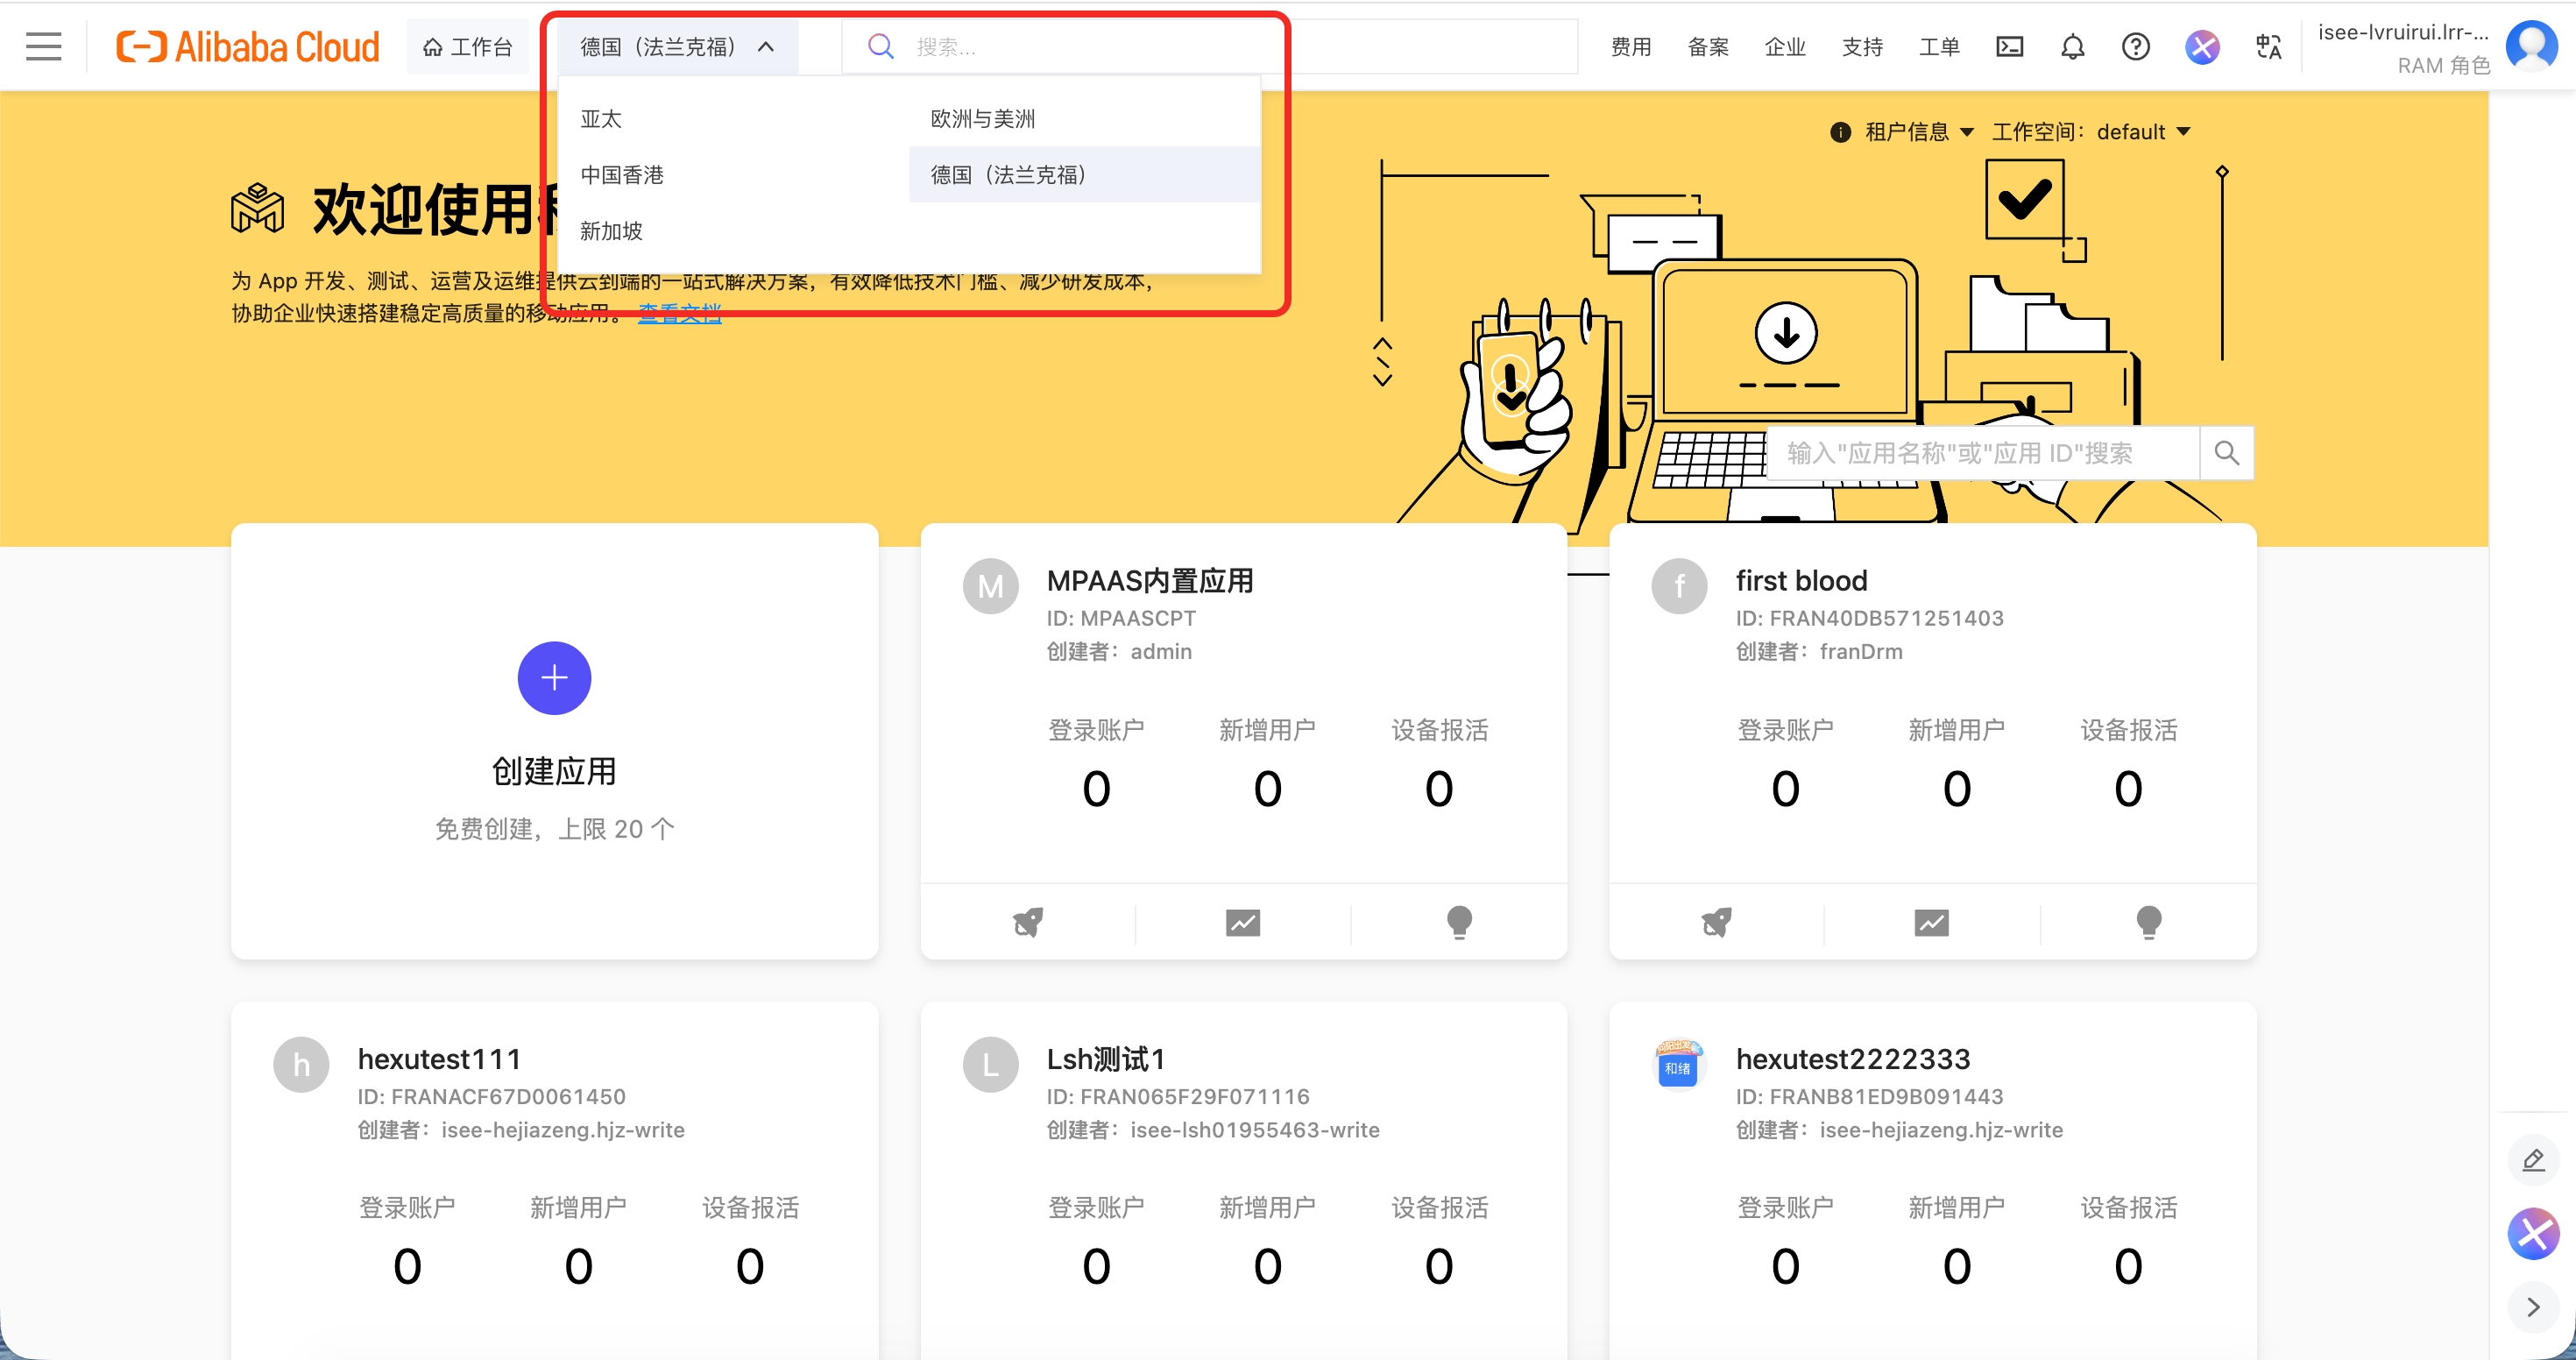Open the 查看文档 link
The height and width of the screenshot is (1360, 2576).
coord(679,313)
